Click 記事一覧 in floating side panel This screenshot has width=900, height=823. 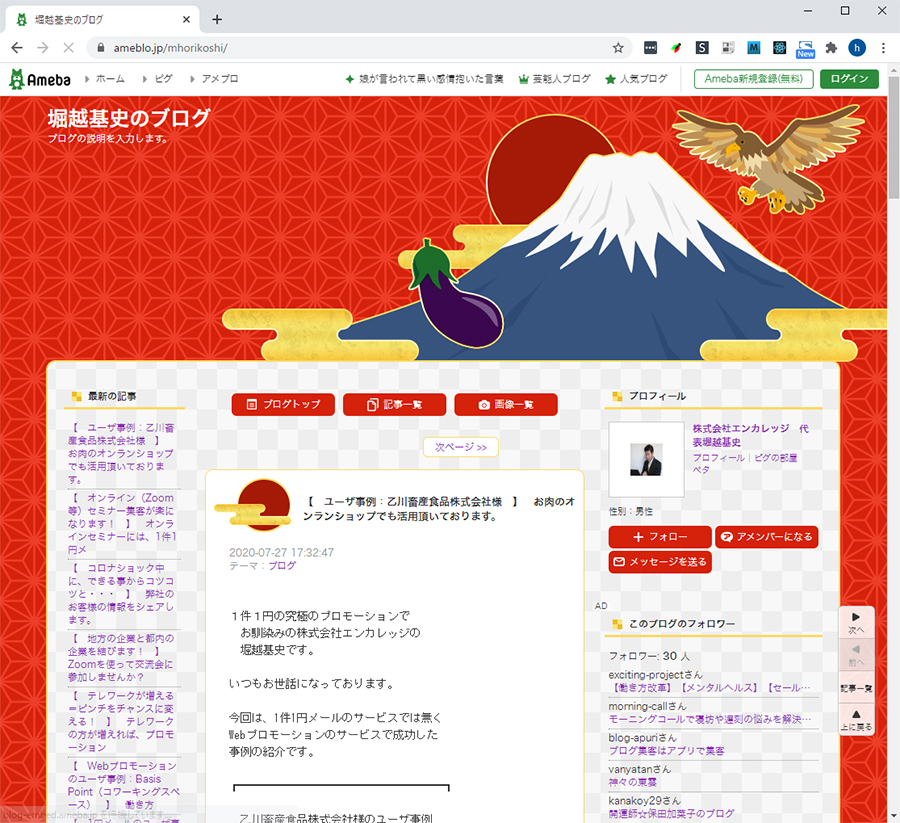[856, 688]
